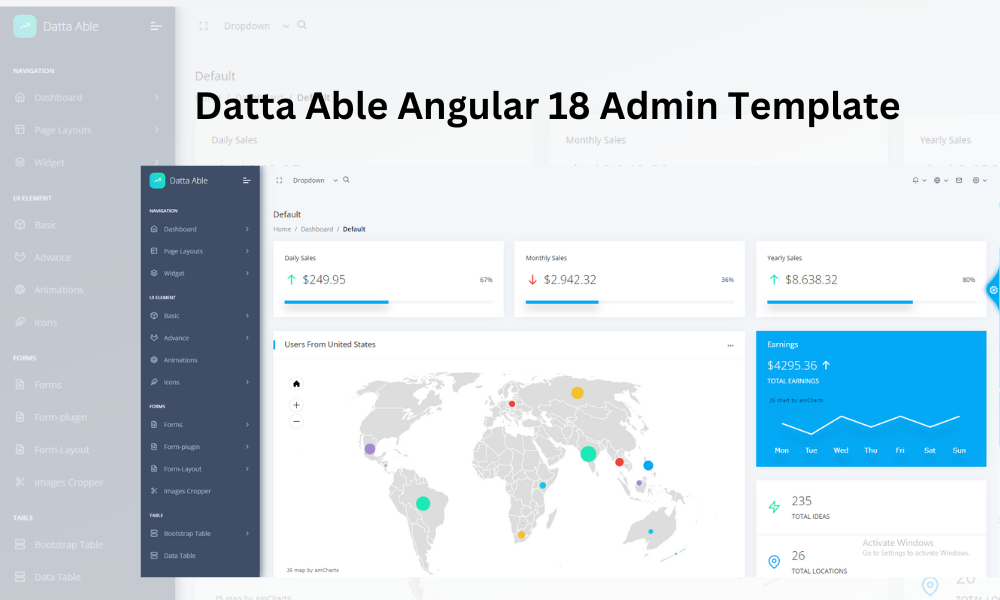The width and height of the screenshot is (1000, 600).
Task: Click the Dashboard breadcrumb link
Action: 317,229
